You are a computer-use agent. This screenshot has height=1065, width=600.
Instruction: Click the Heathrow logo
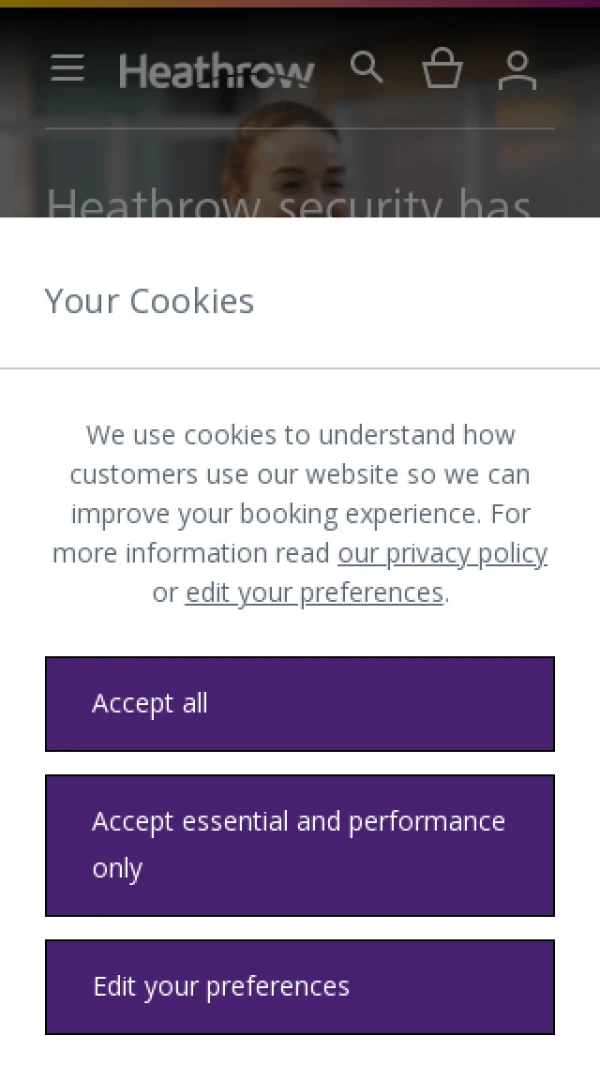tap(216, 71)
